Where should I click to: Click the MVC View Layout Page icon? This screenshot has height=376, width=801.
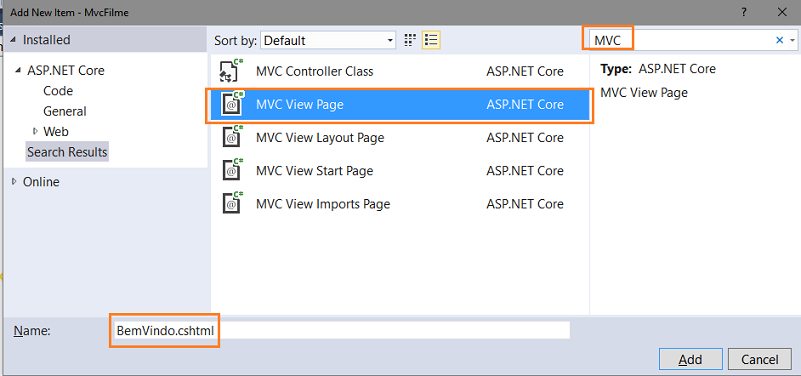(x=231, y=137)
